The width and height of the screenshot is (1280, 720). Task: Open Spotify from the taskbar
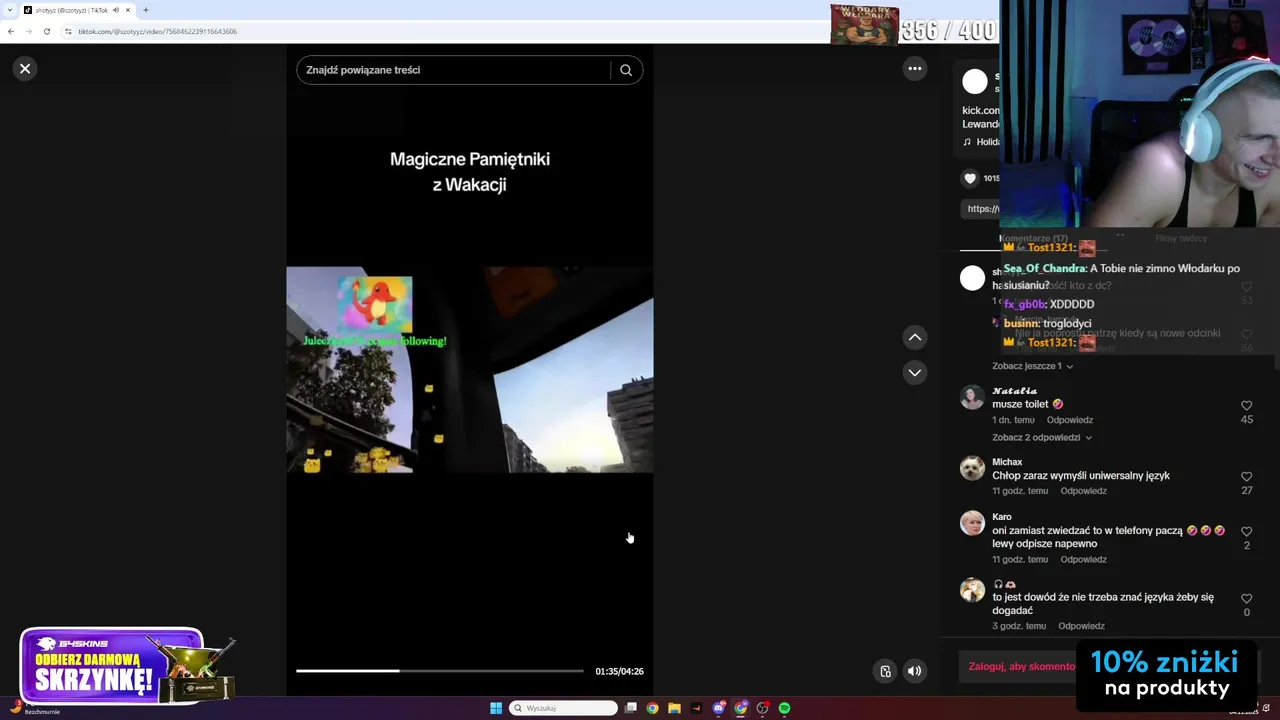pos(784,708)
